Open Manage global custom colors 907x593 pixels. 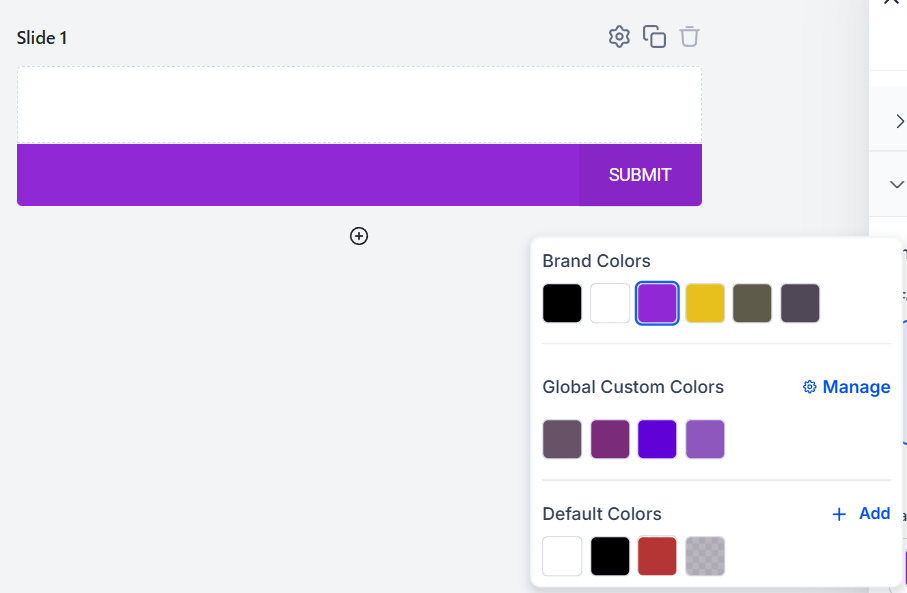tap(846, 387)
